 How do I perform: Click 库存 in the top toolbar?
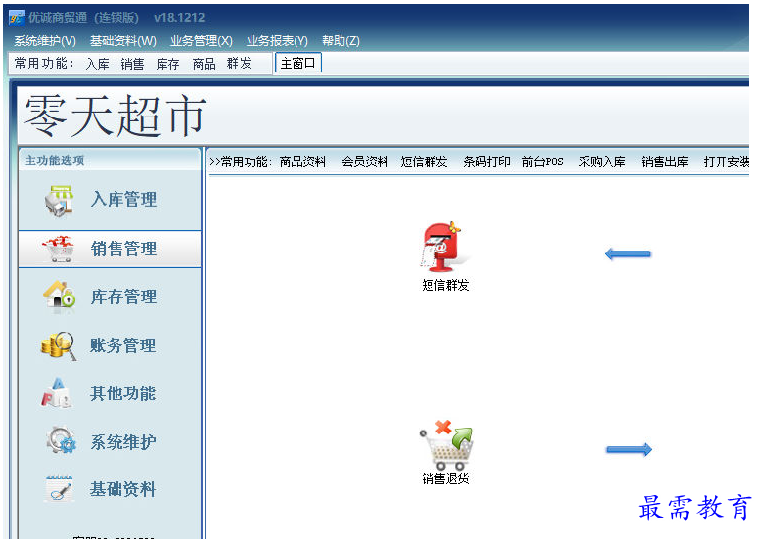coord(168,64)
